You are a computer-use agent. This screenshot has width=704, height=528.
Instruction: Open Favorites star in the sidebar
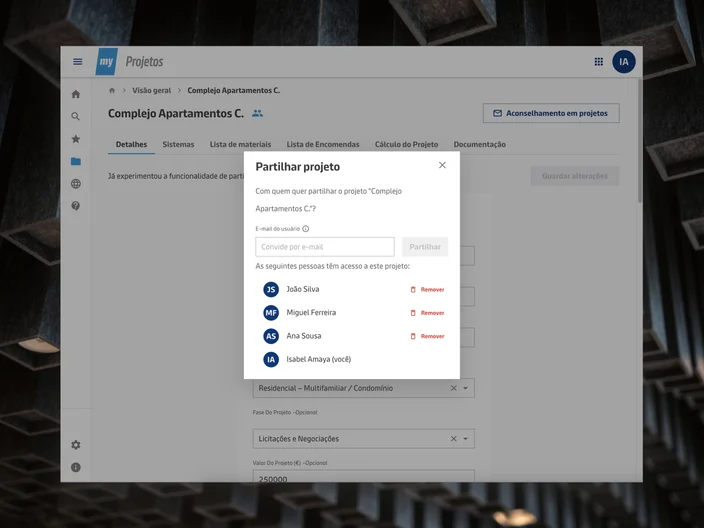click(x=76, y=139)
